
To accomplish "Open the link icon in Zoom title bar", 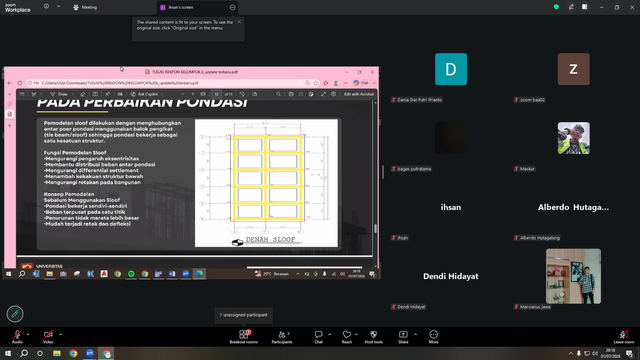I will pyautogui.click(x=571, y=7).
